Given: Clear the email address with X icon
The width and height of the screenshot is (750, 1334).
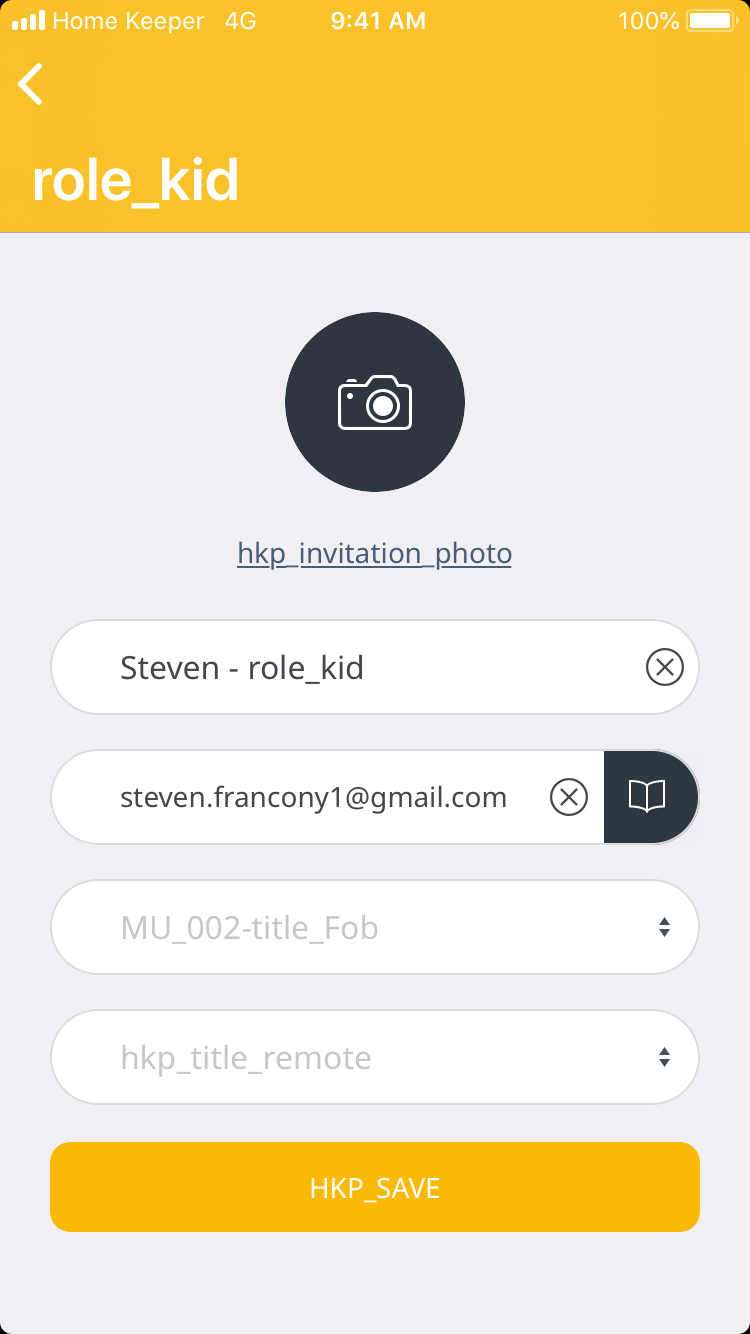Looking at the screenshot, I should pyautogui.click(x=569, y=797).
